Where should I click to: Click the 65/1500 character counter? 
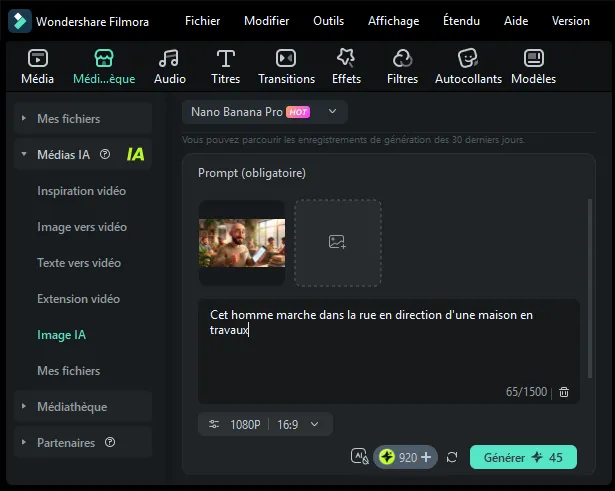526,392
